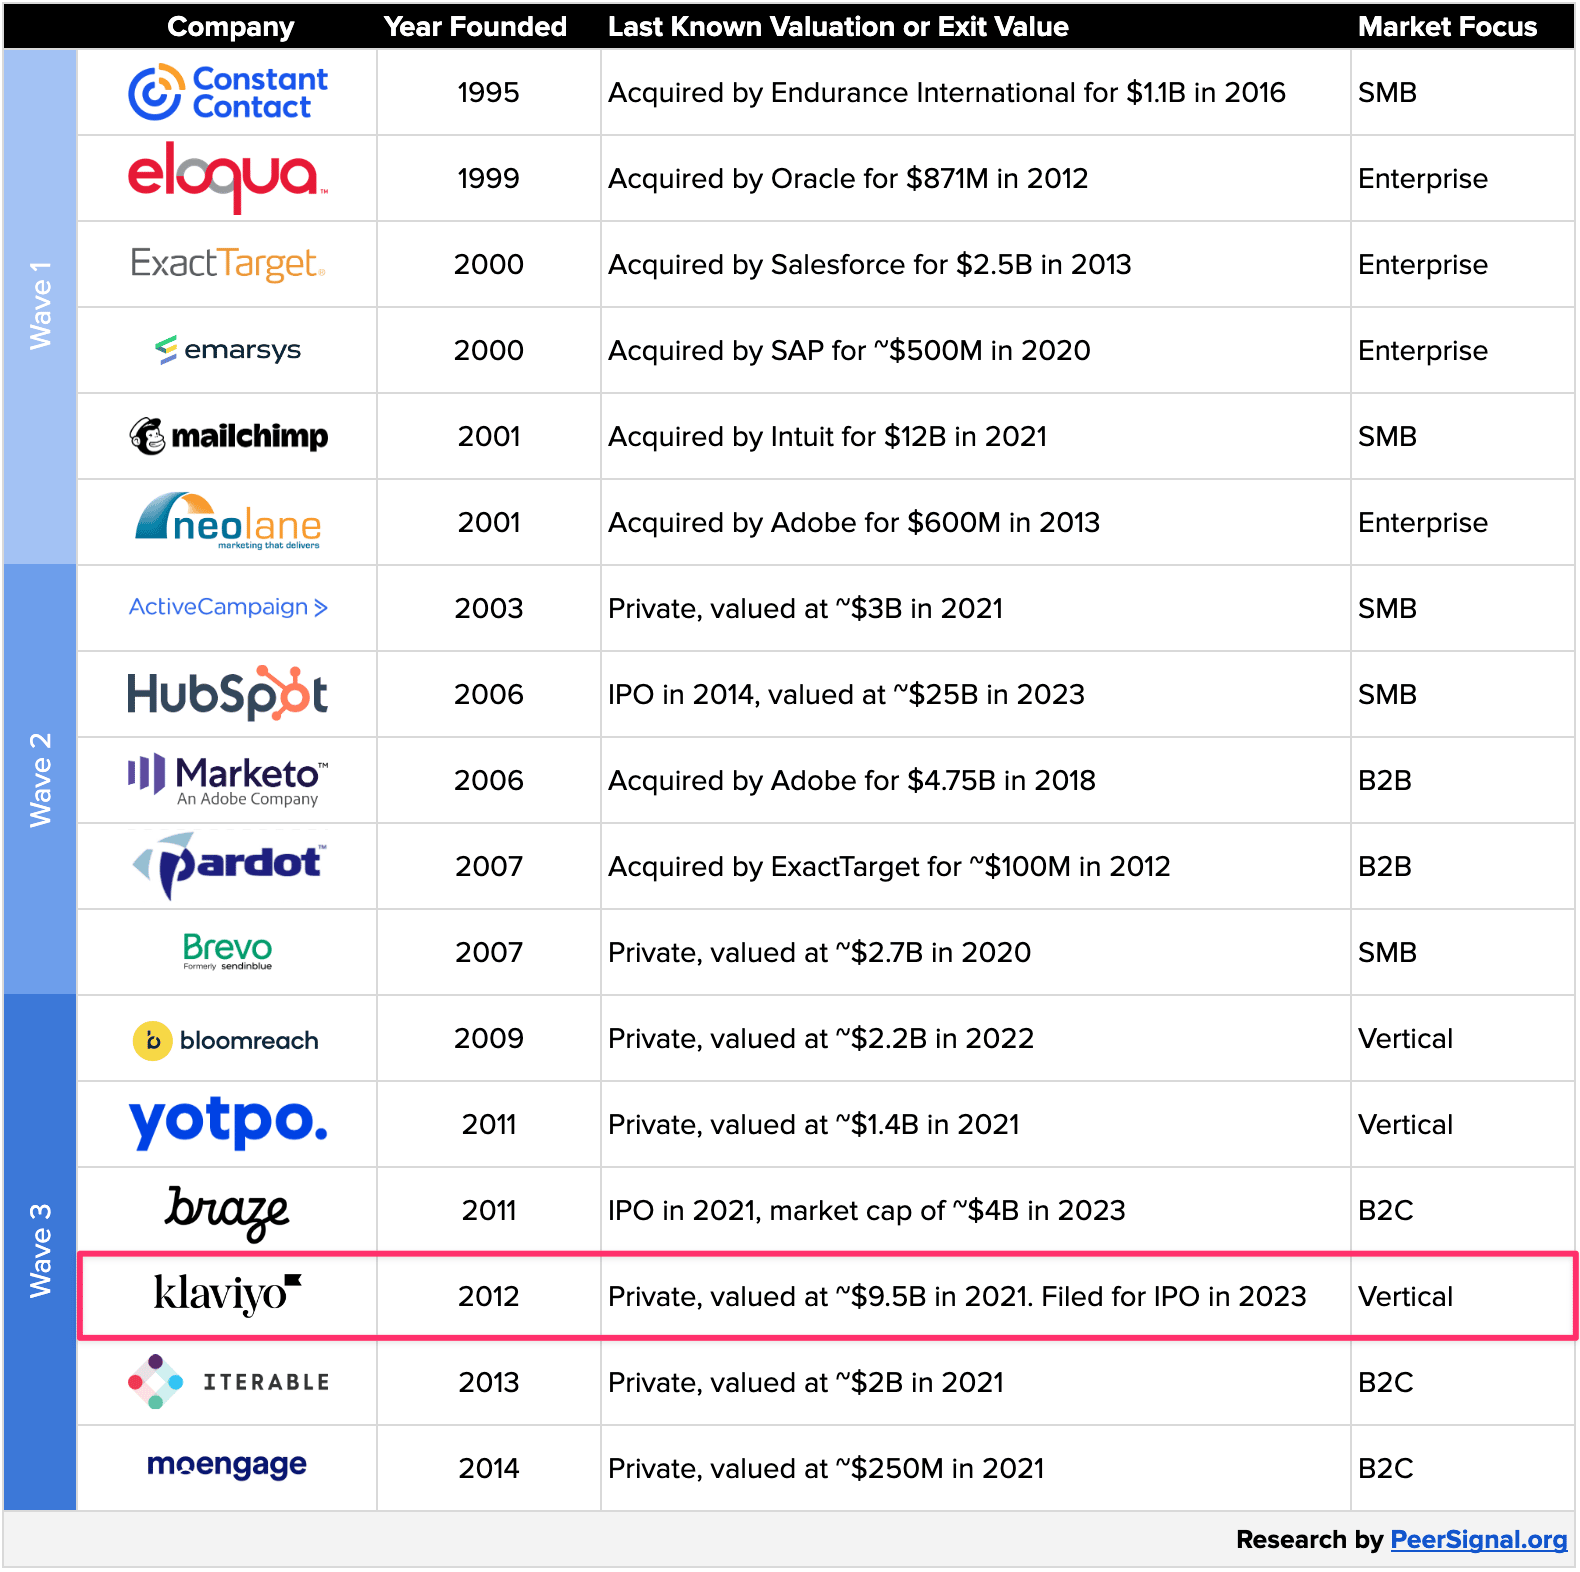Click B2C in the braze row
This screenshot has height=1572, width=1580.
click(1386, 1211)
